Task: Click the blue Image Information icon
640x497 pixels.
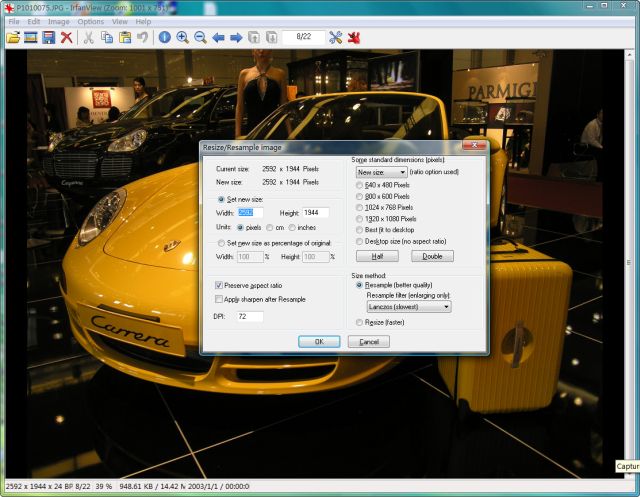Action: tap(164, 38)
